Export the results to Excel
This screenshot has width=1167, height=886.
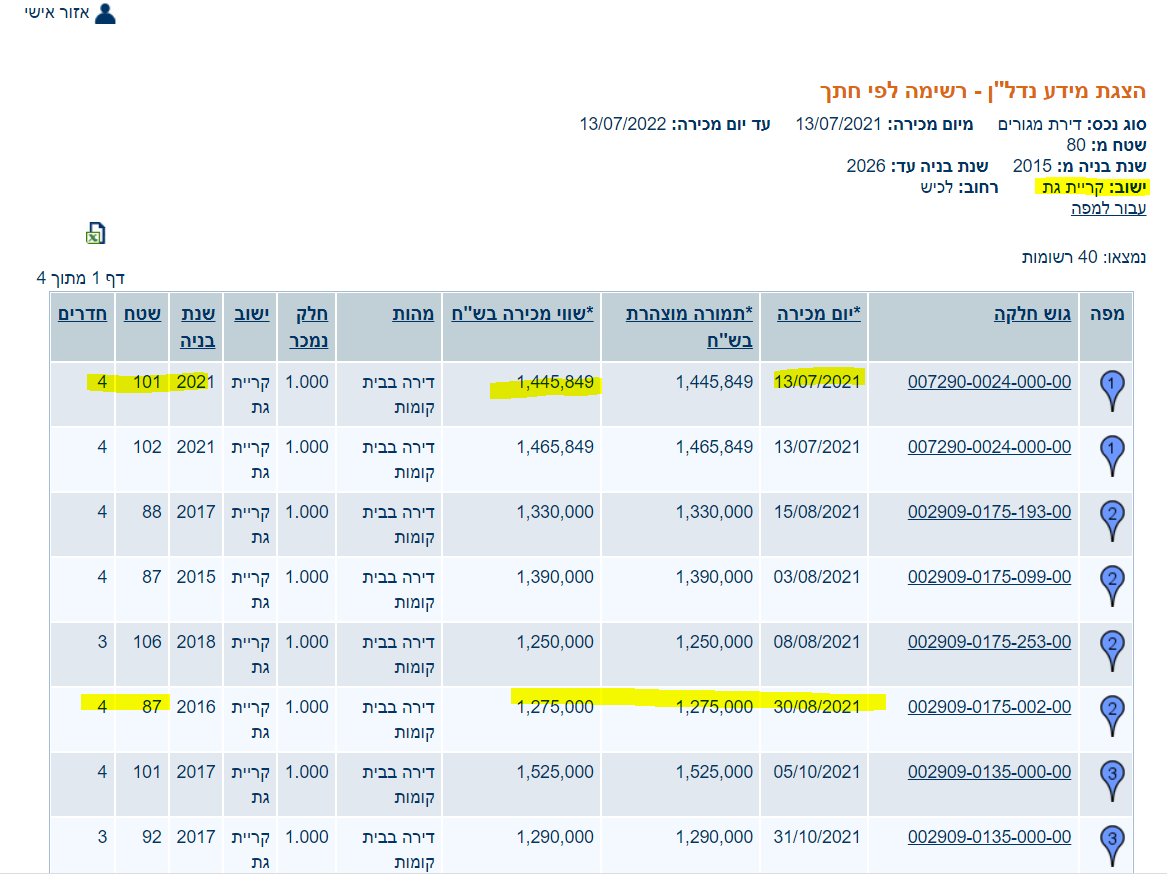pos(94,234)
